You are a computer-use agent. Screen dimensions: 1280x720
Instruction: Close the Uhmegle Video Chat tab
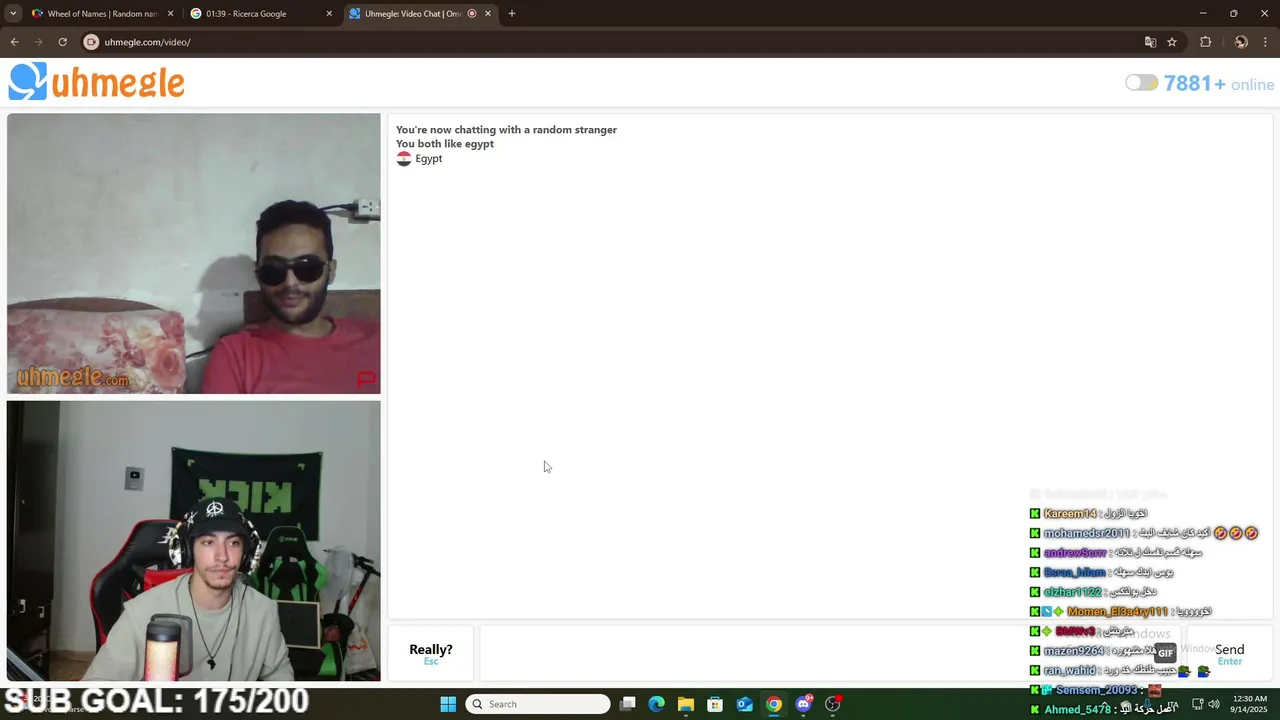point(488,14)
